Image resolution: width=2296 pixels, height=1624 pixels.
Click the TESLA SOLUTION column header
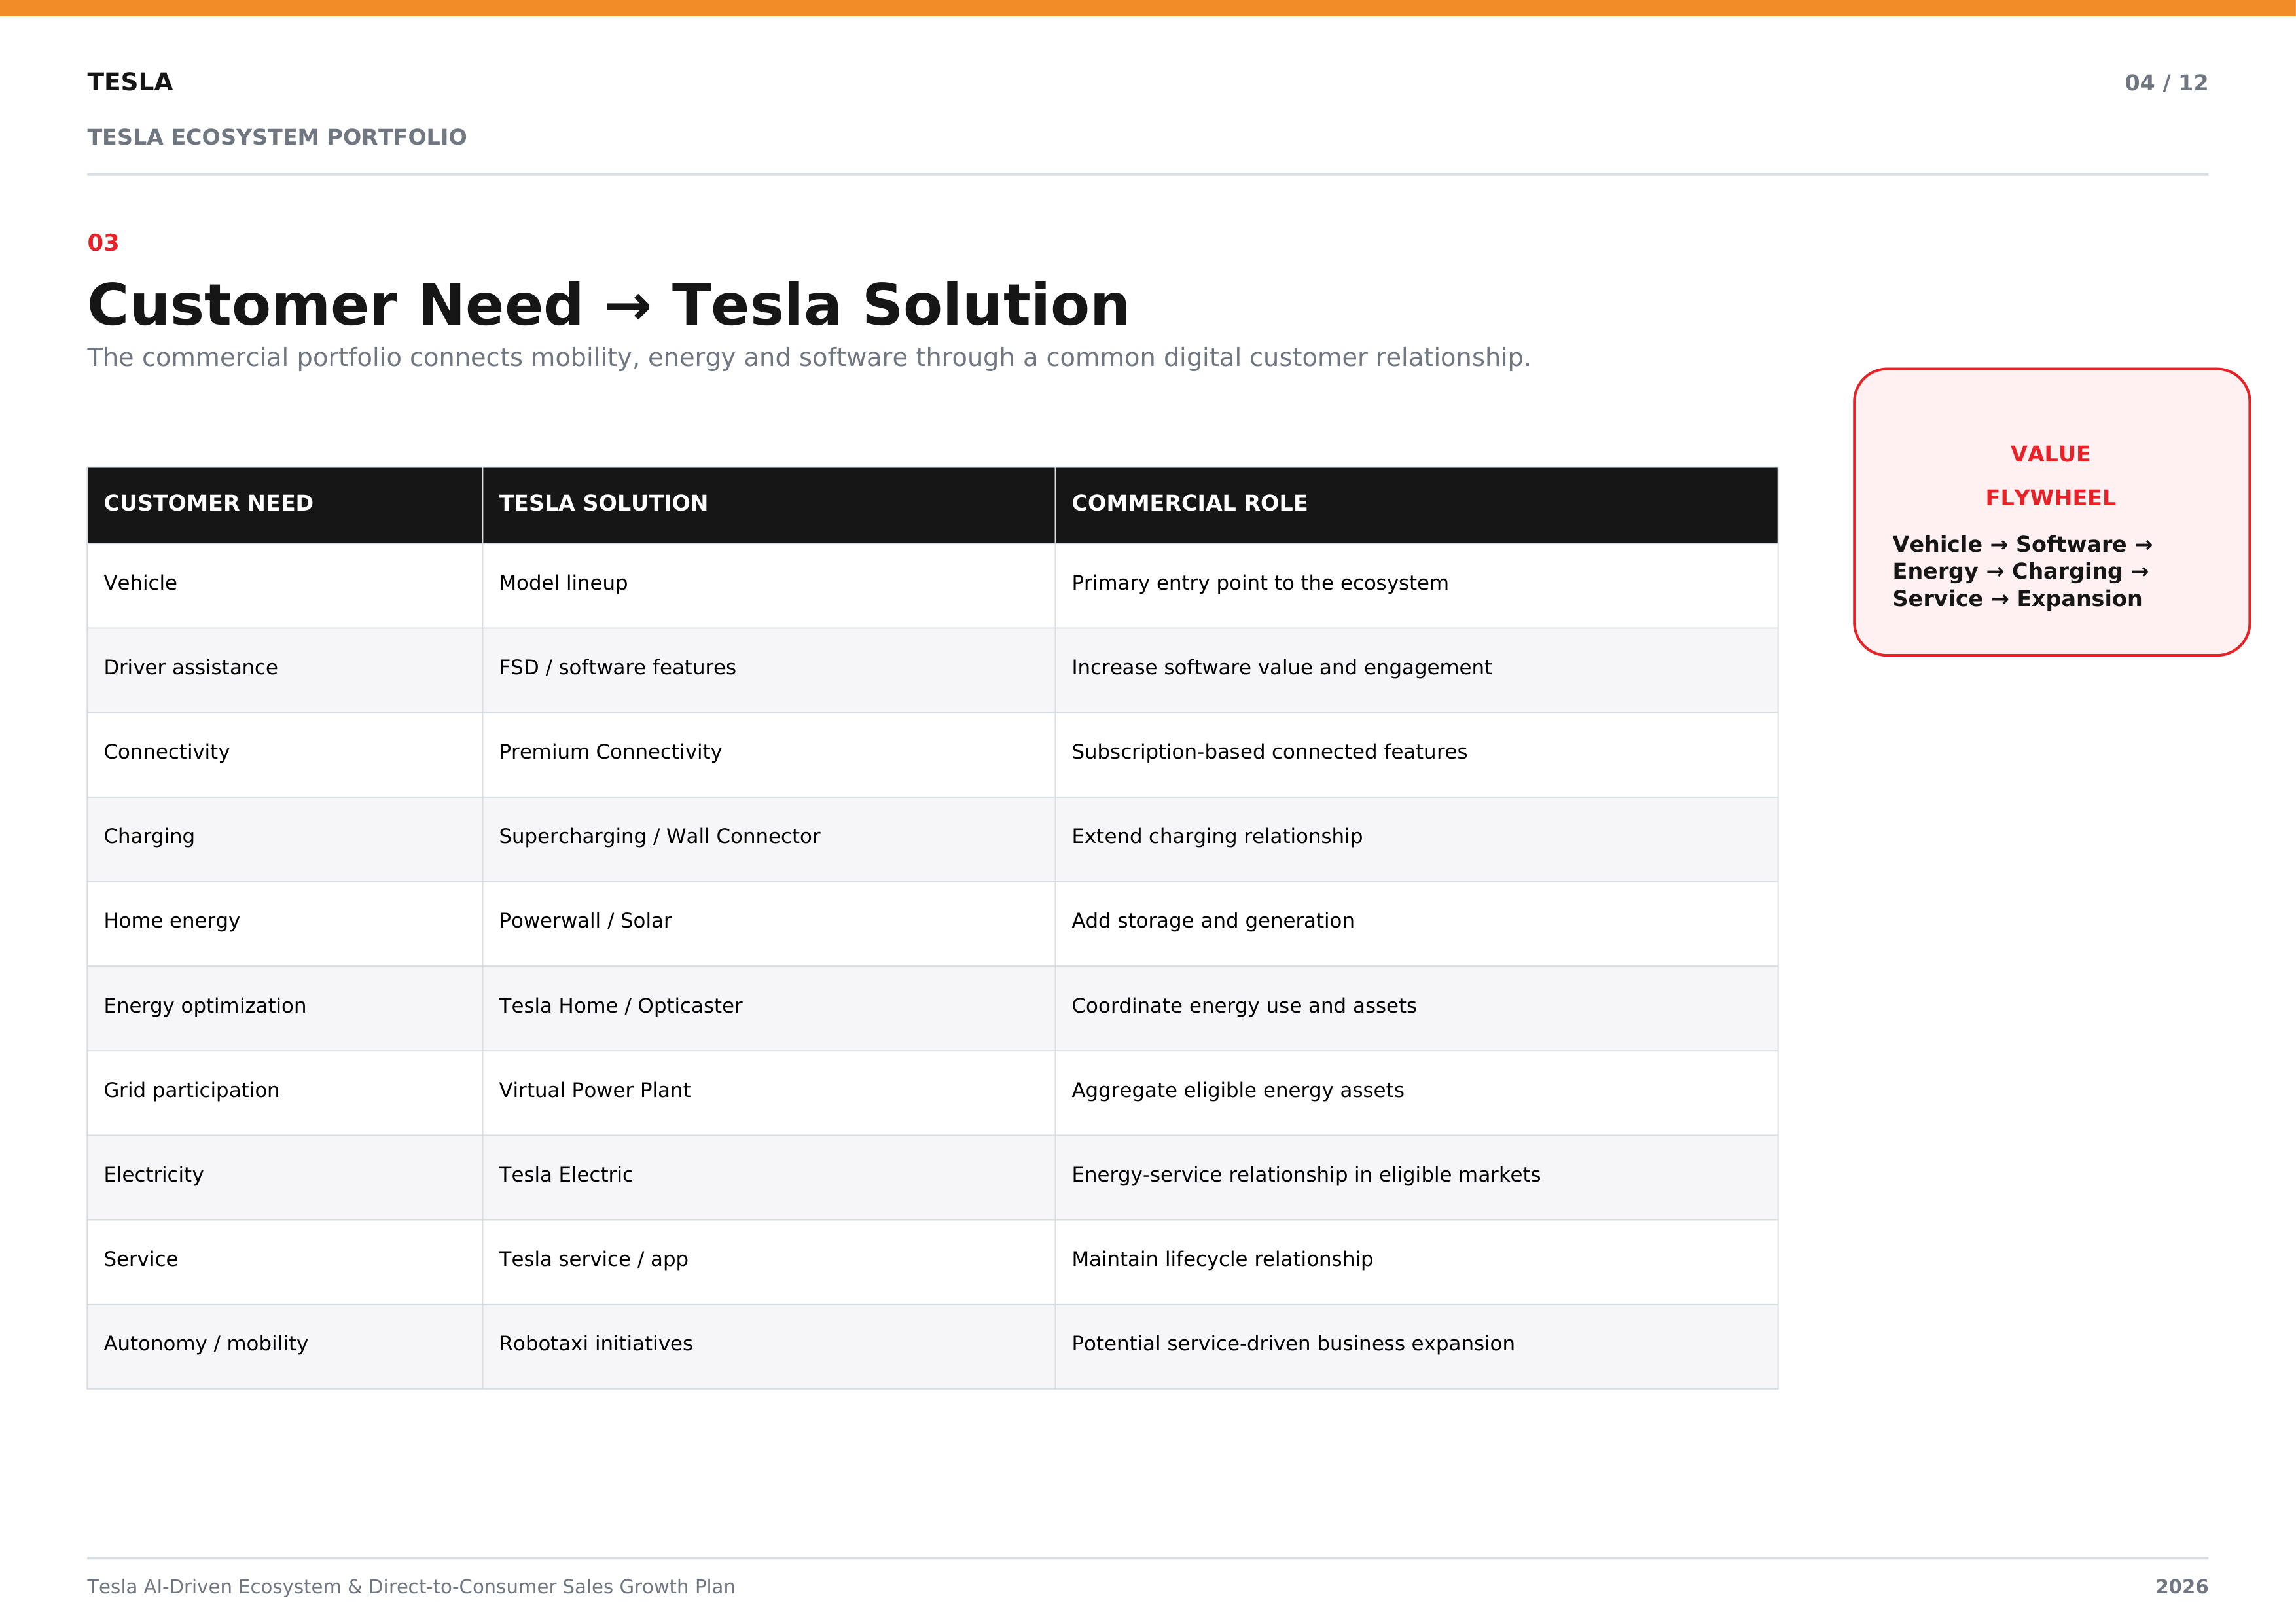click(x=769, y=505)
